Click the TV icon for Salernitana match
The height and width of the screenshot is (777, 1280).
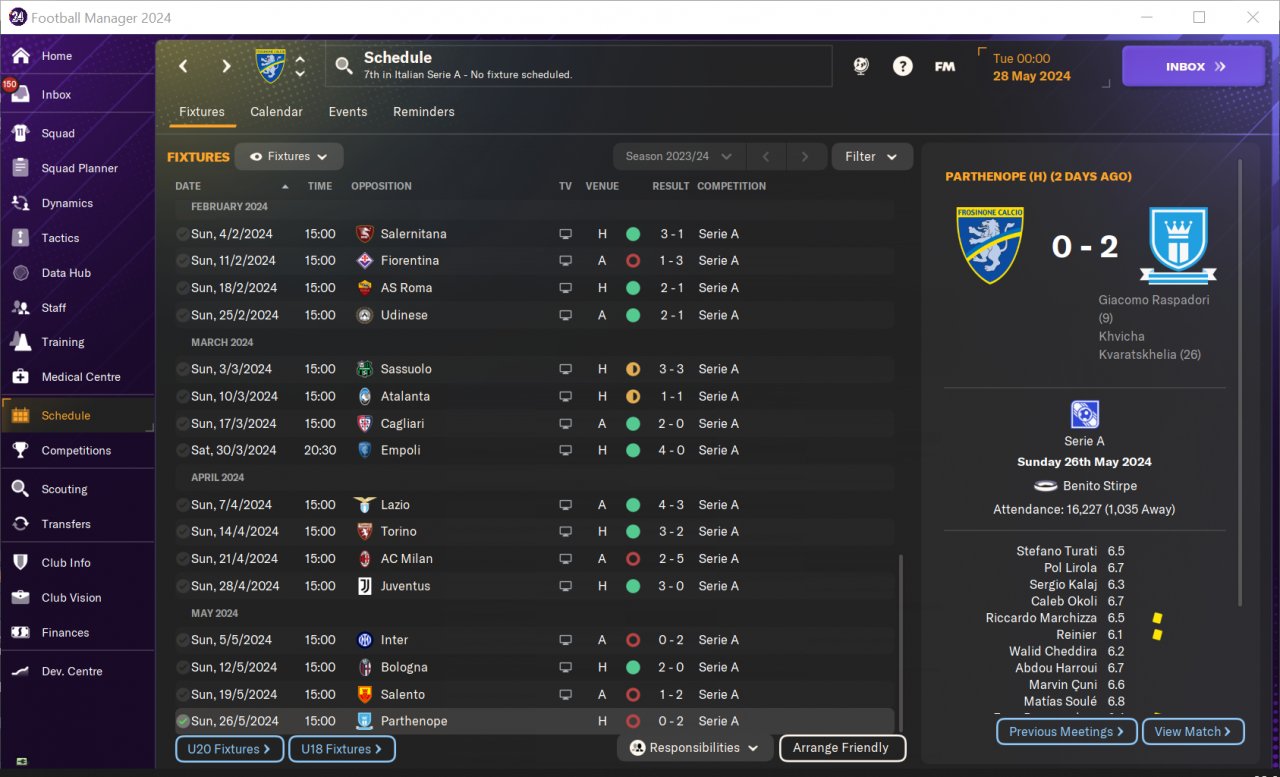565,234
